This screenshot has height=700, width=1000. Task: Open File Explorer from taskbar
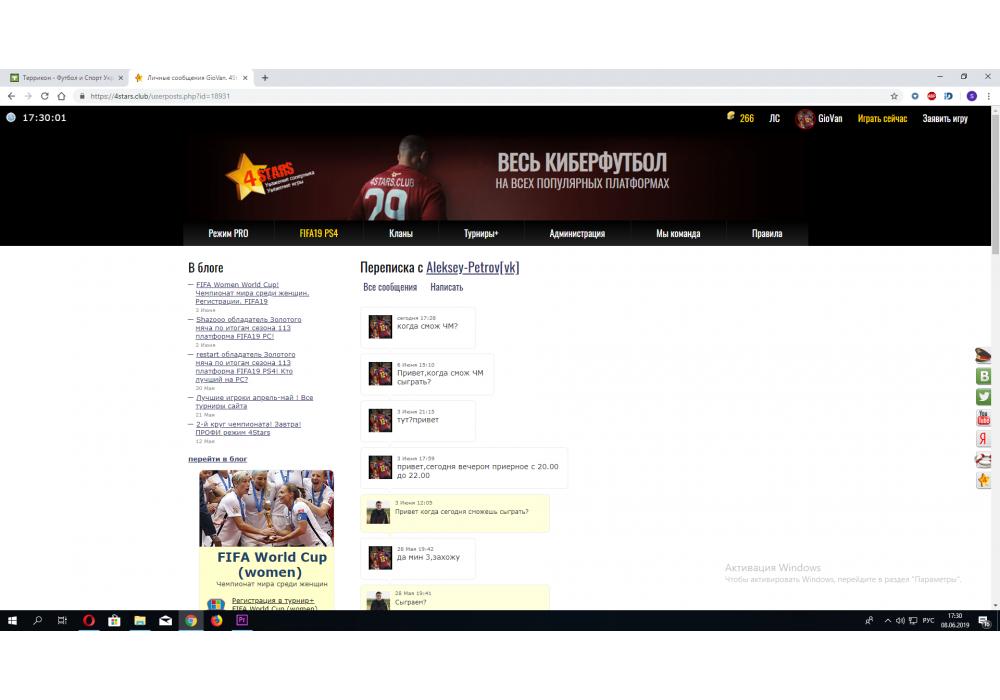point(140,620)
